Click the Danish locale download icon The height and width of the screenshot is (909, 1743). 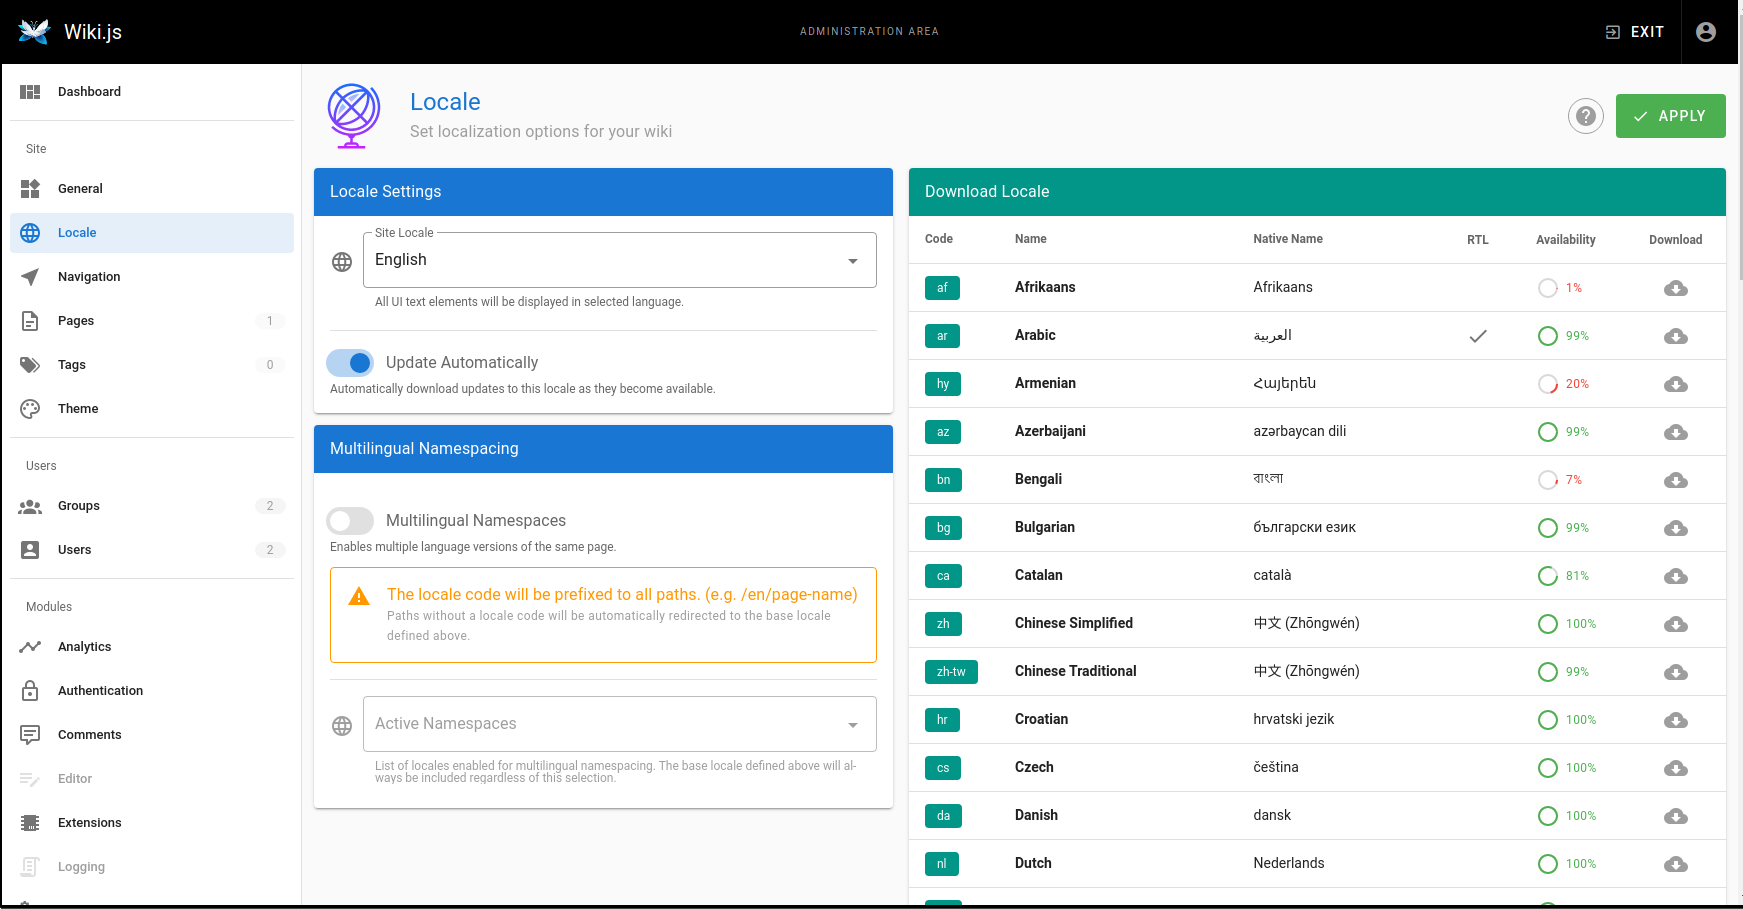pyautogui.click(x=1675, y=816)
